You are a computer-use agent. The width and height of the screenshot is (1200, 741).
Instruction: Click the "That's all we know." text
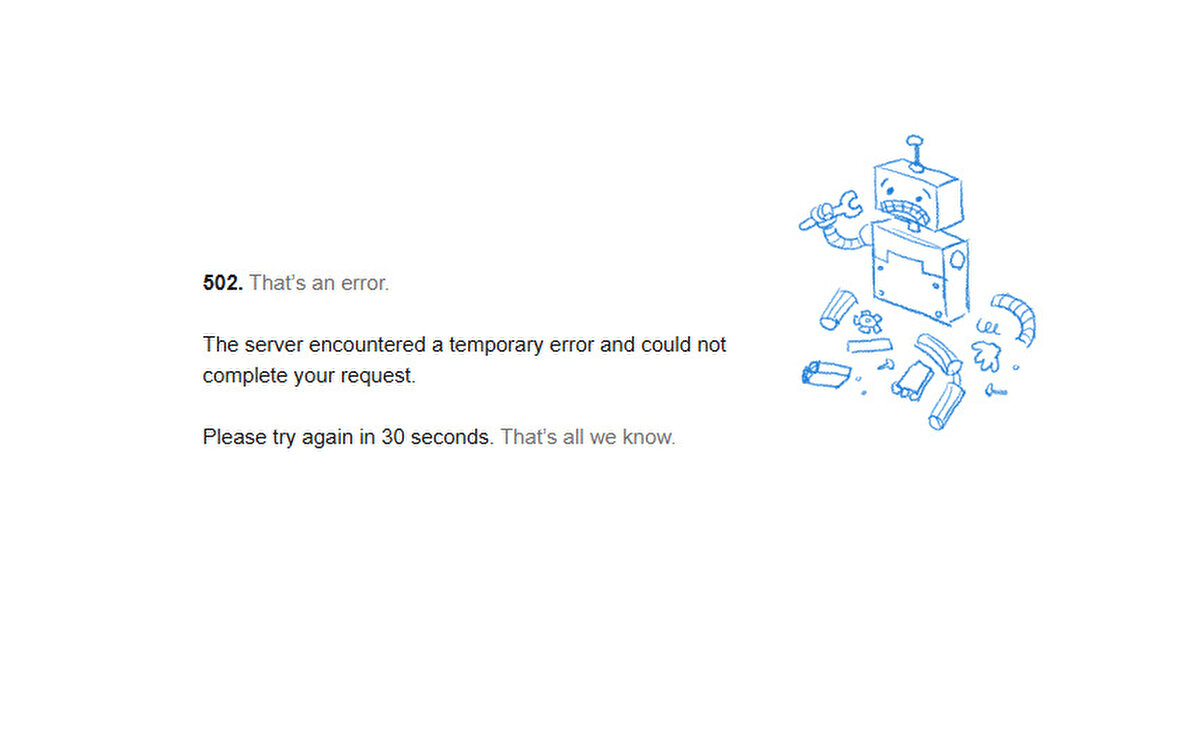tap(588, 438)
